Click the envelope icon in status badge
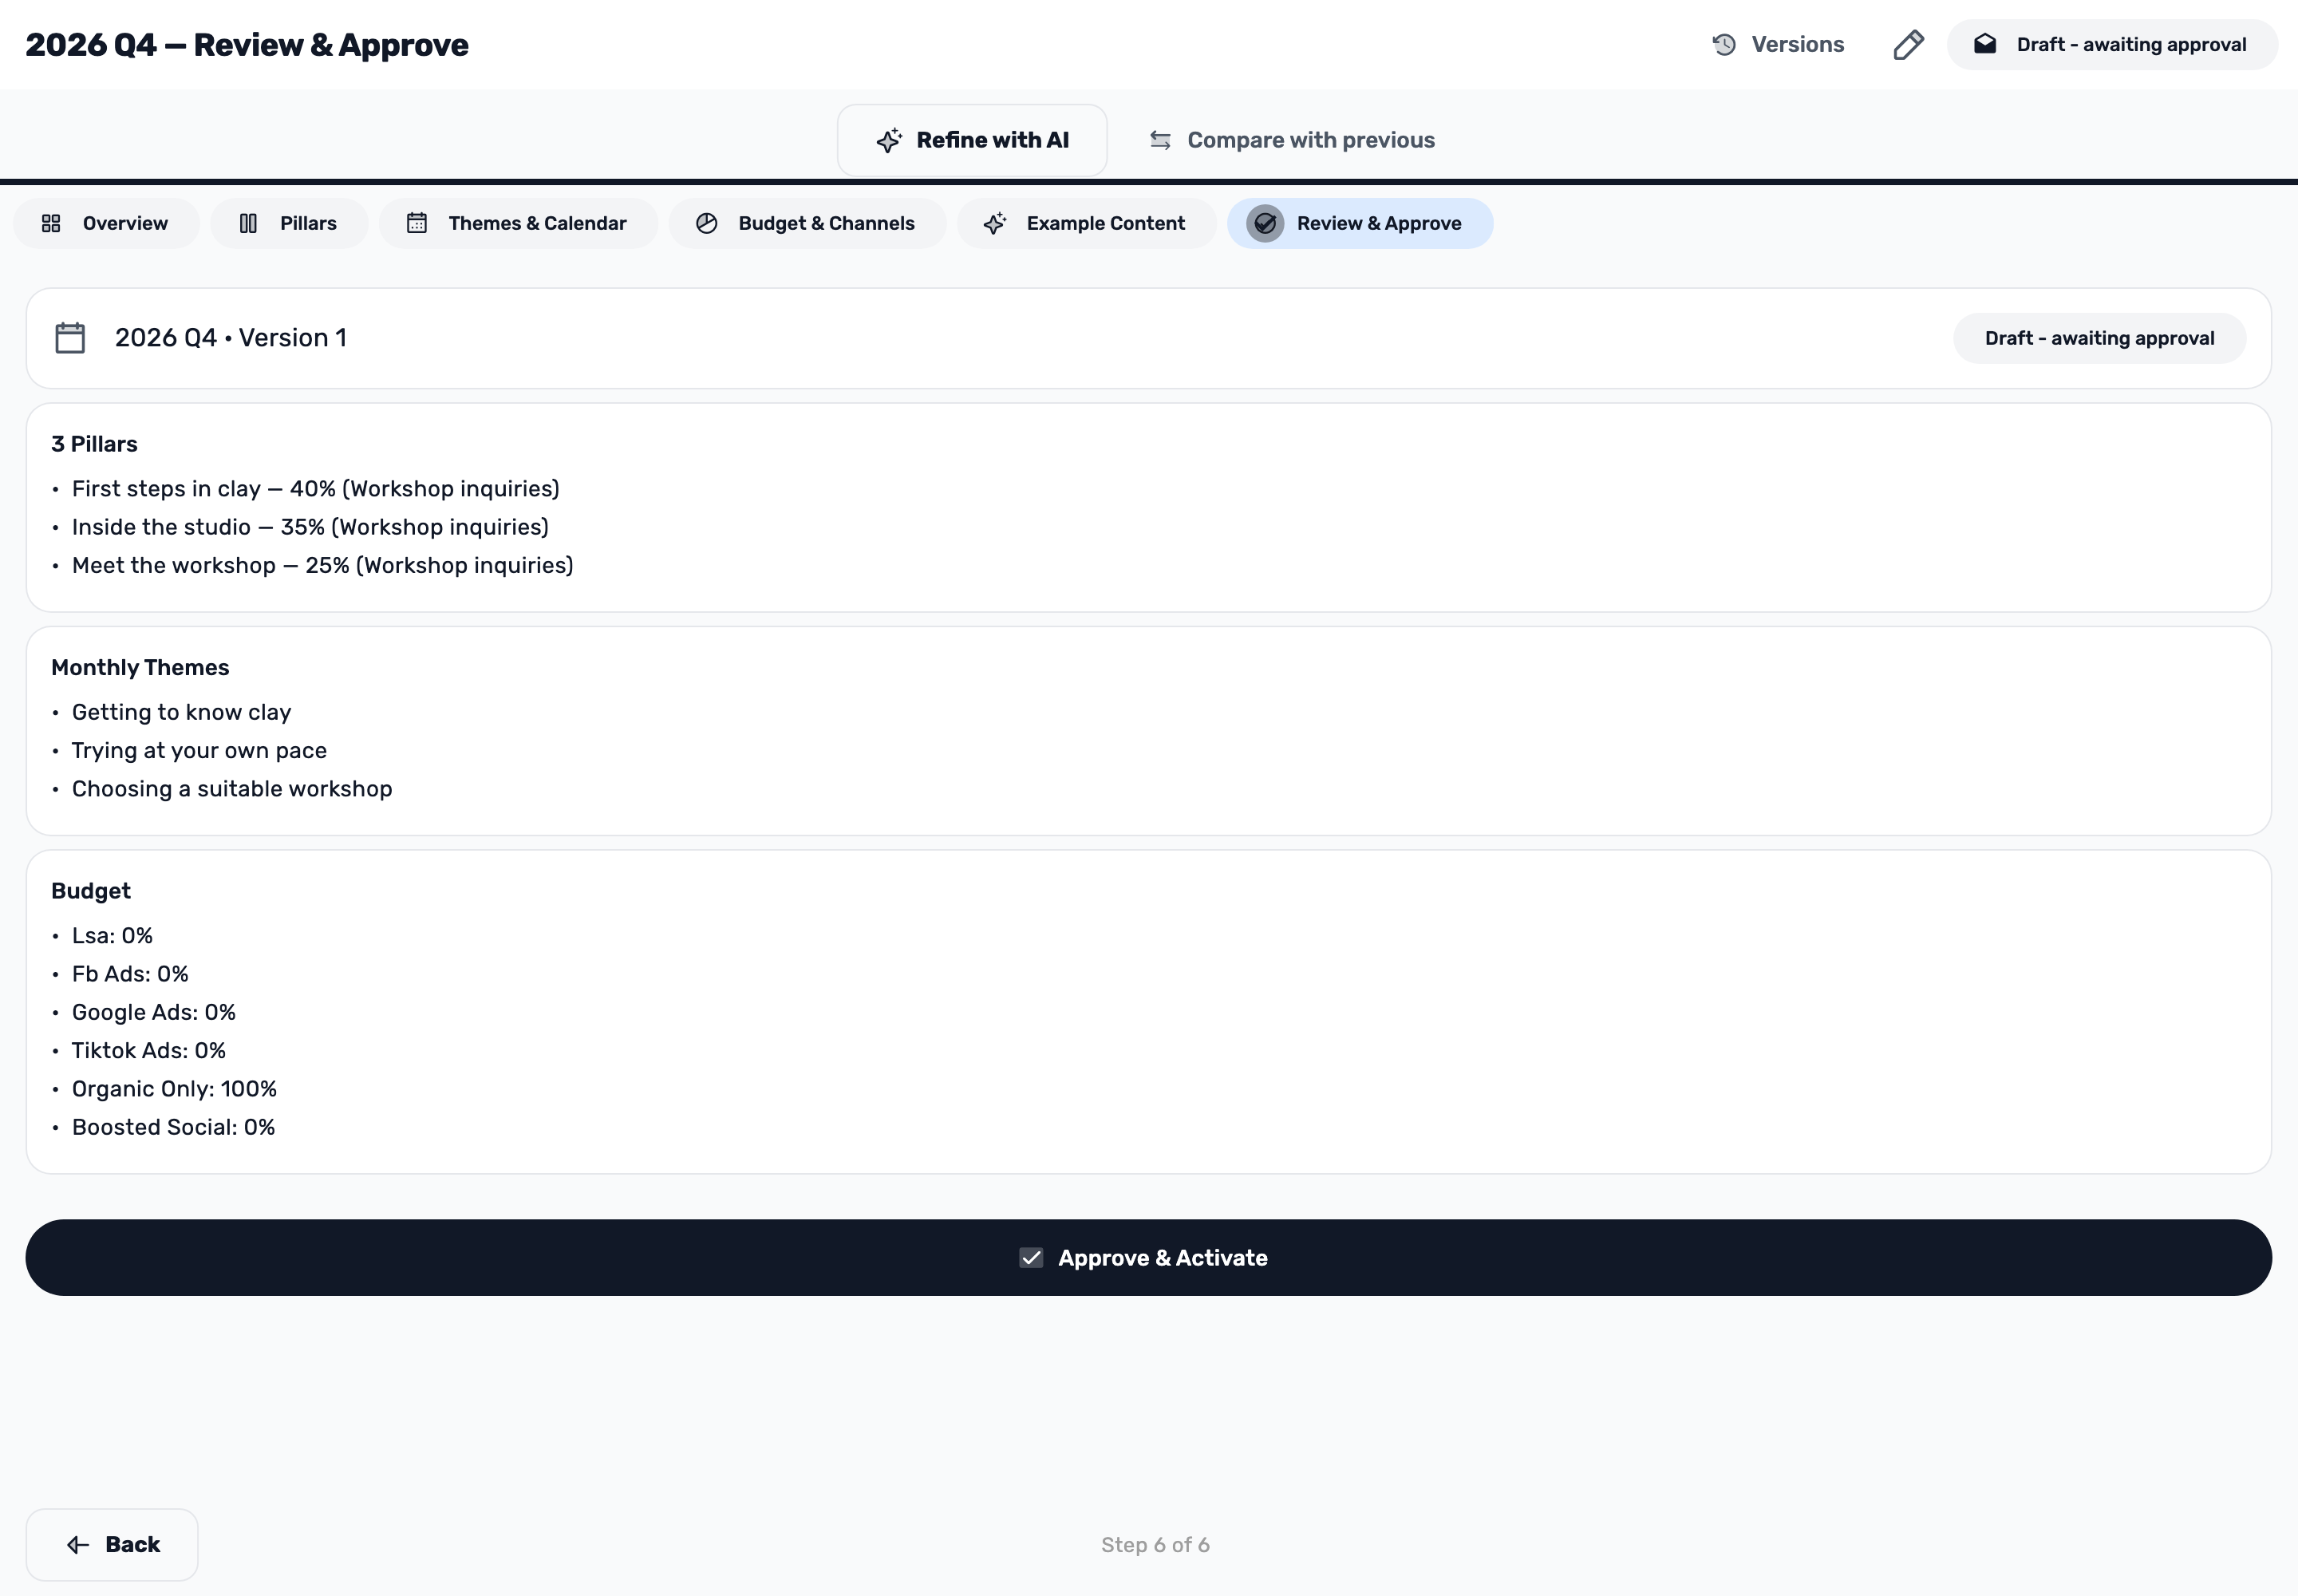2298x1596 pixels. tap(1985, 44)
